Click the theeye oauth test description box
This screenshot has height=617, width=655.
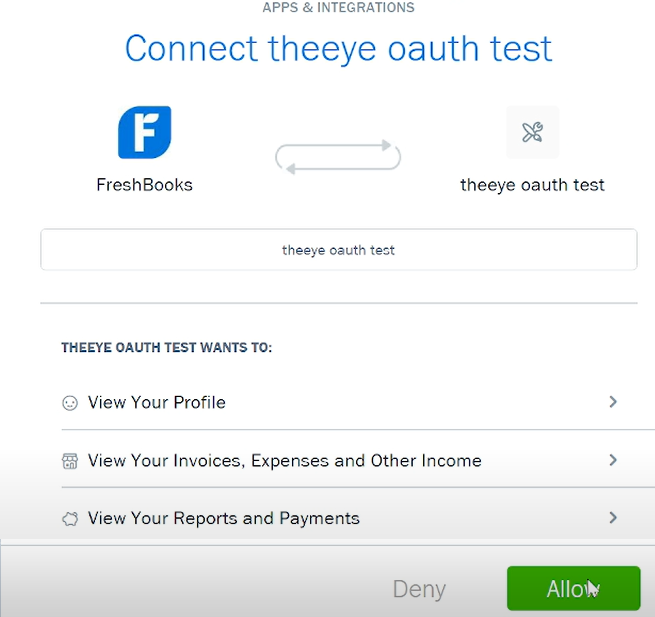tap(339, 249)
